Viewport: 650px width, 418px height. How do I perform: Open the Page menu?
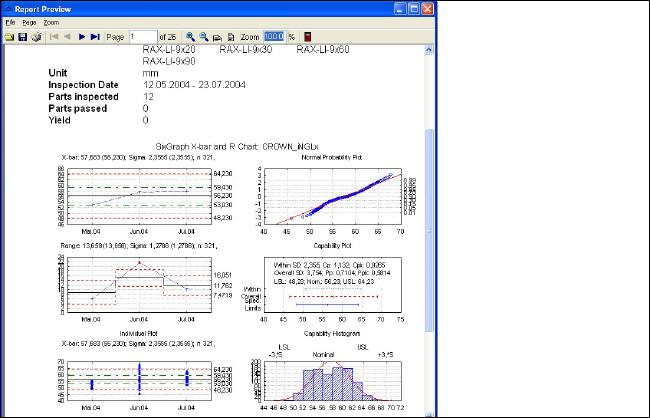tap(29, 21)
